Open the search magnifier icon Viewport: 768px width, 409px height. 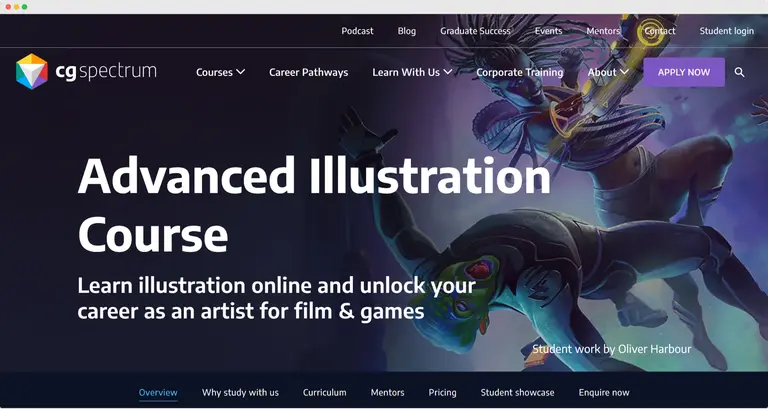coord(739,72)
